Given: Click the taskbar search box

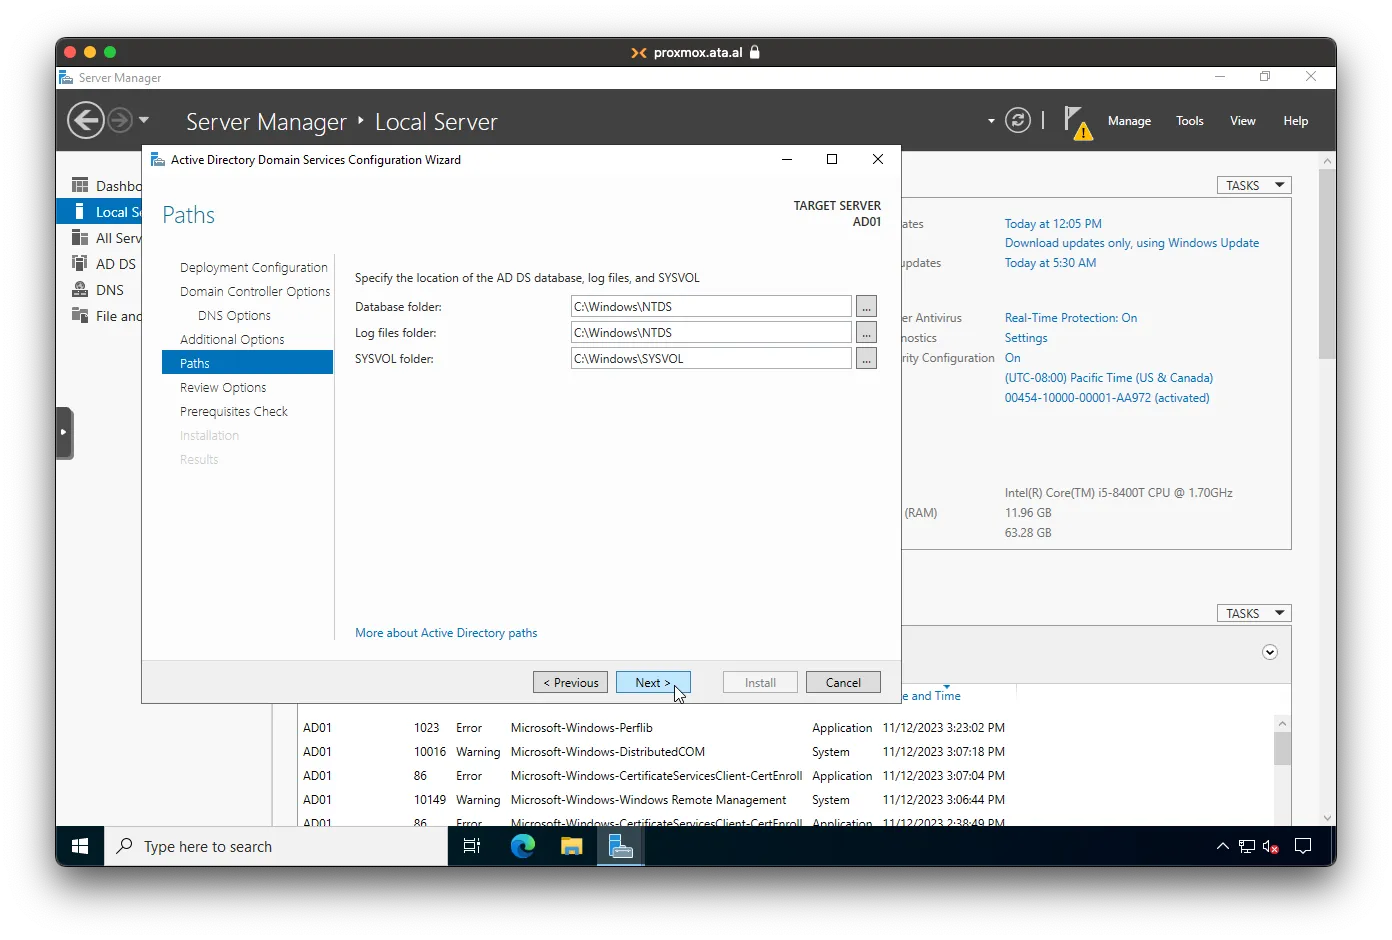Looking at the screenshot, I should 276,847.
